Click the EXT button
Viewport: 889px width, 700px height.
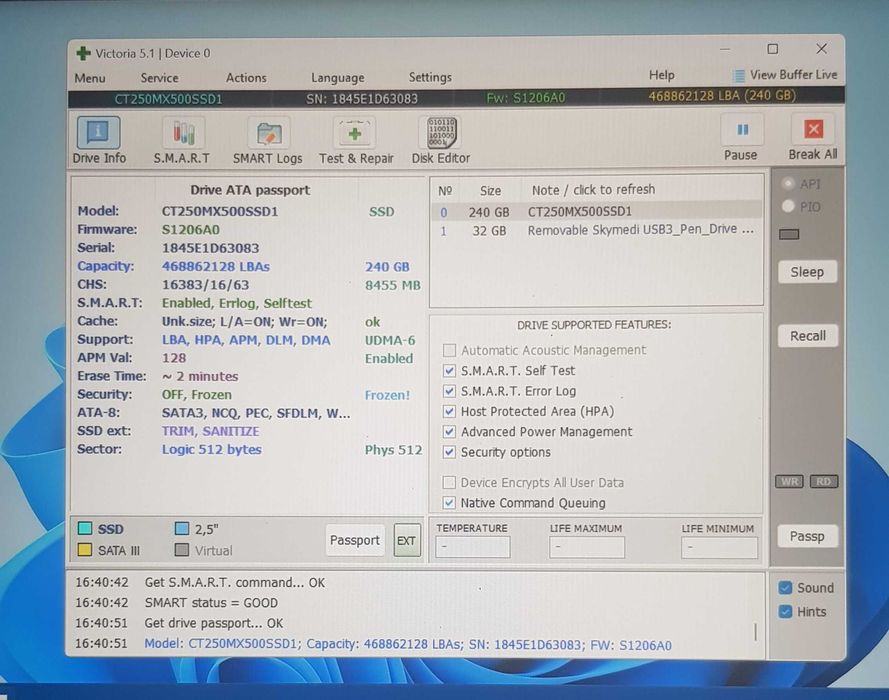click(x=407, y=541)
